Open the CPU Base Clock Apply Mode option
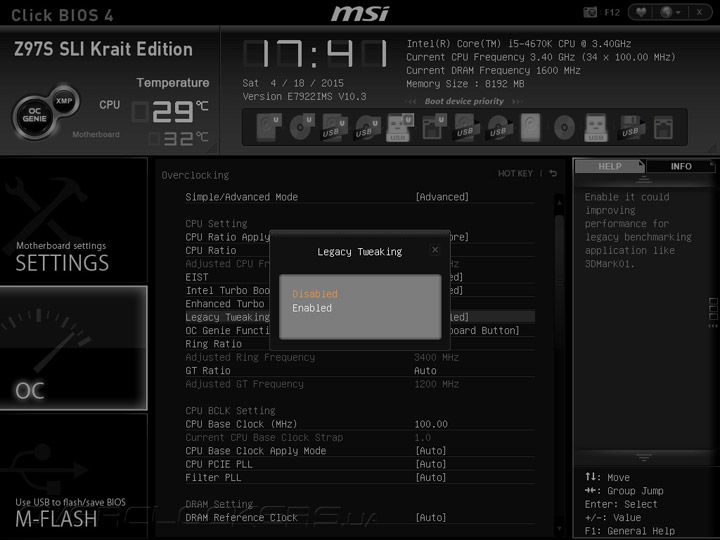This screenshot has width=720, height=540. [x=360, y=451]
